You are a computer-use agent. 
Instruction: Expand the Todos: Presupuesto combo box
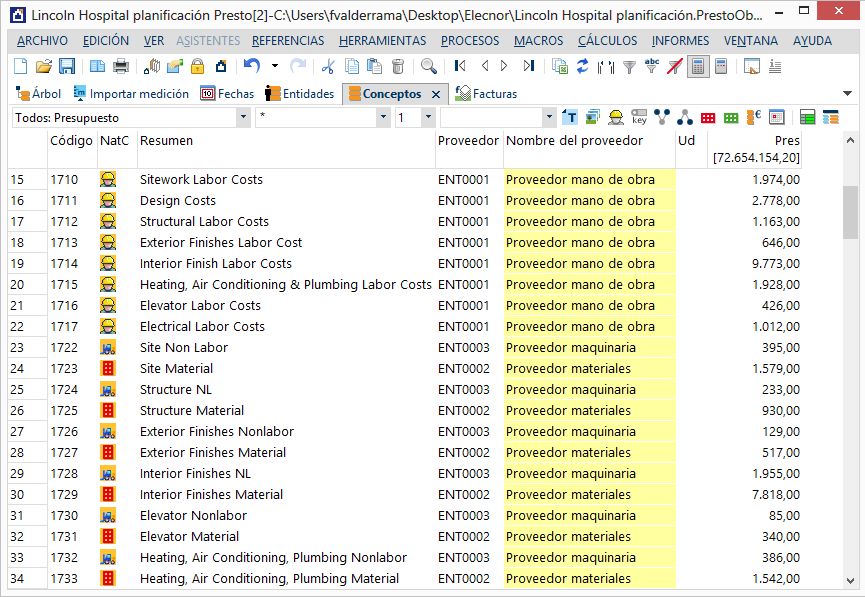tap(243, 118)
